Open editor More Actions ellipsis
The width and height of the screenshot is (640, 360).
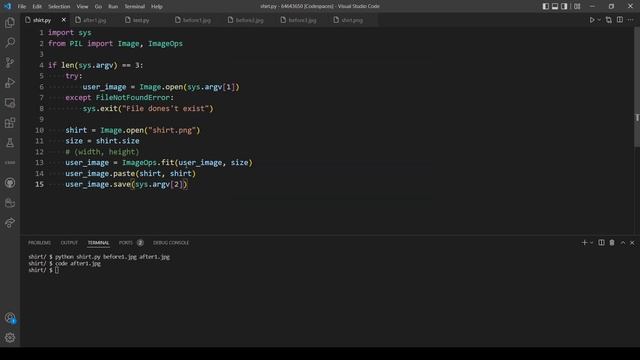tap(631, 20)
